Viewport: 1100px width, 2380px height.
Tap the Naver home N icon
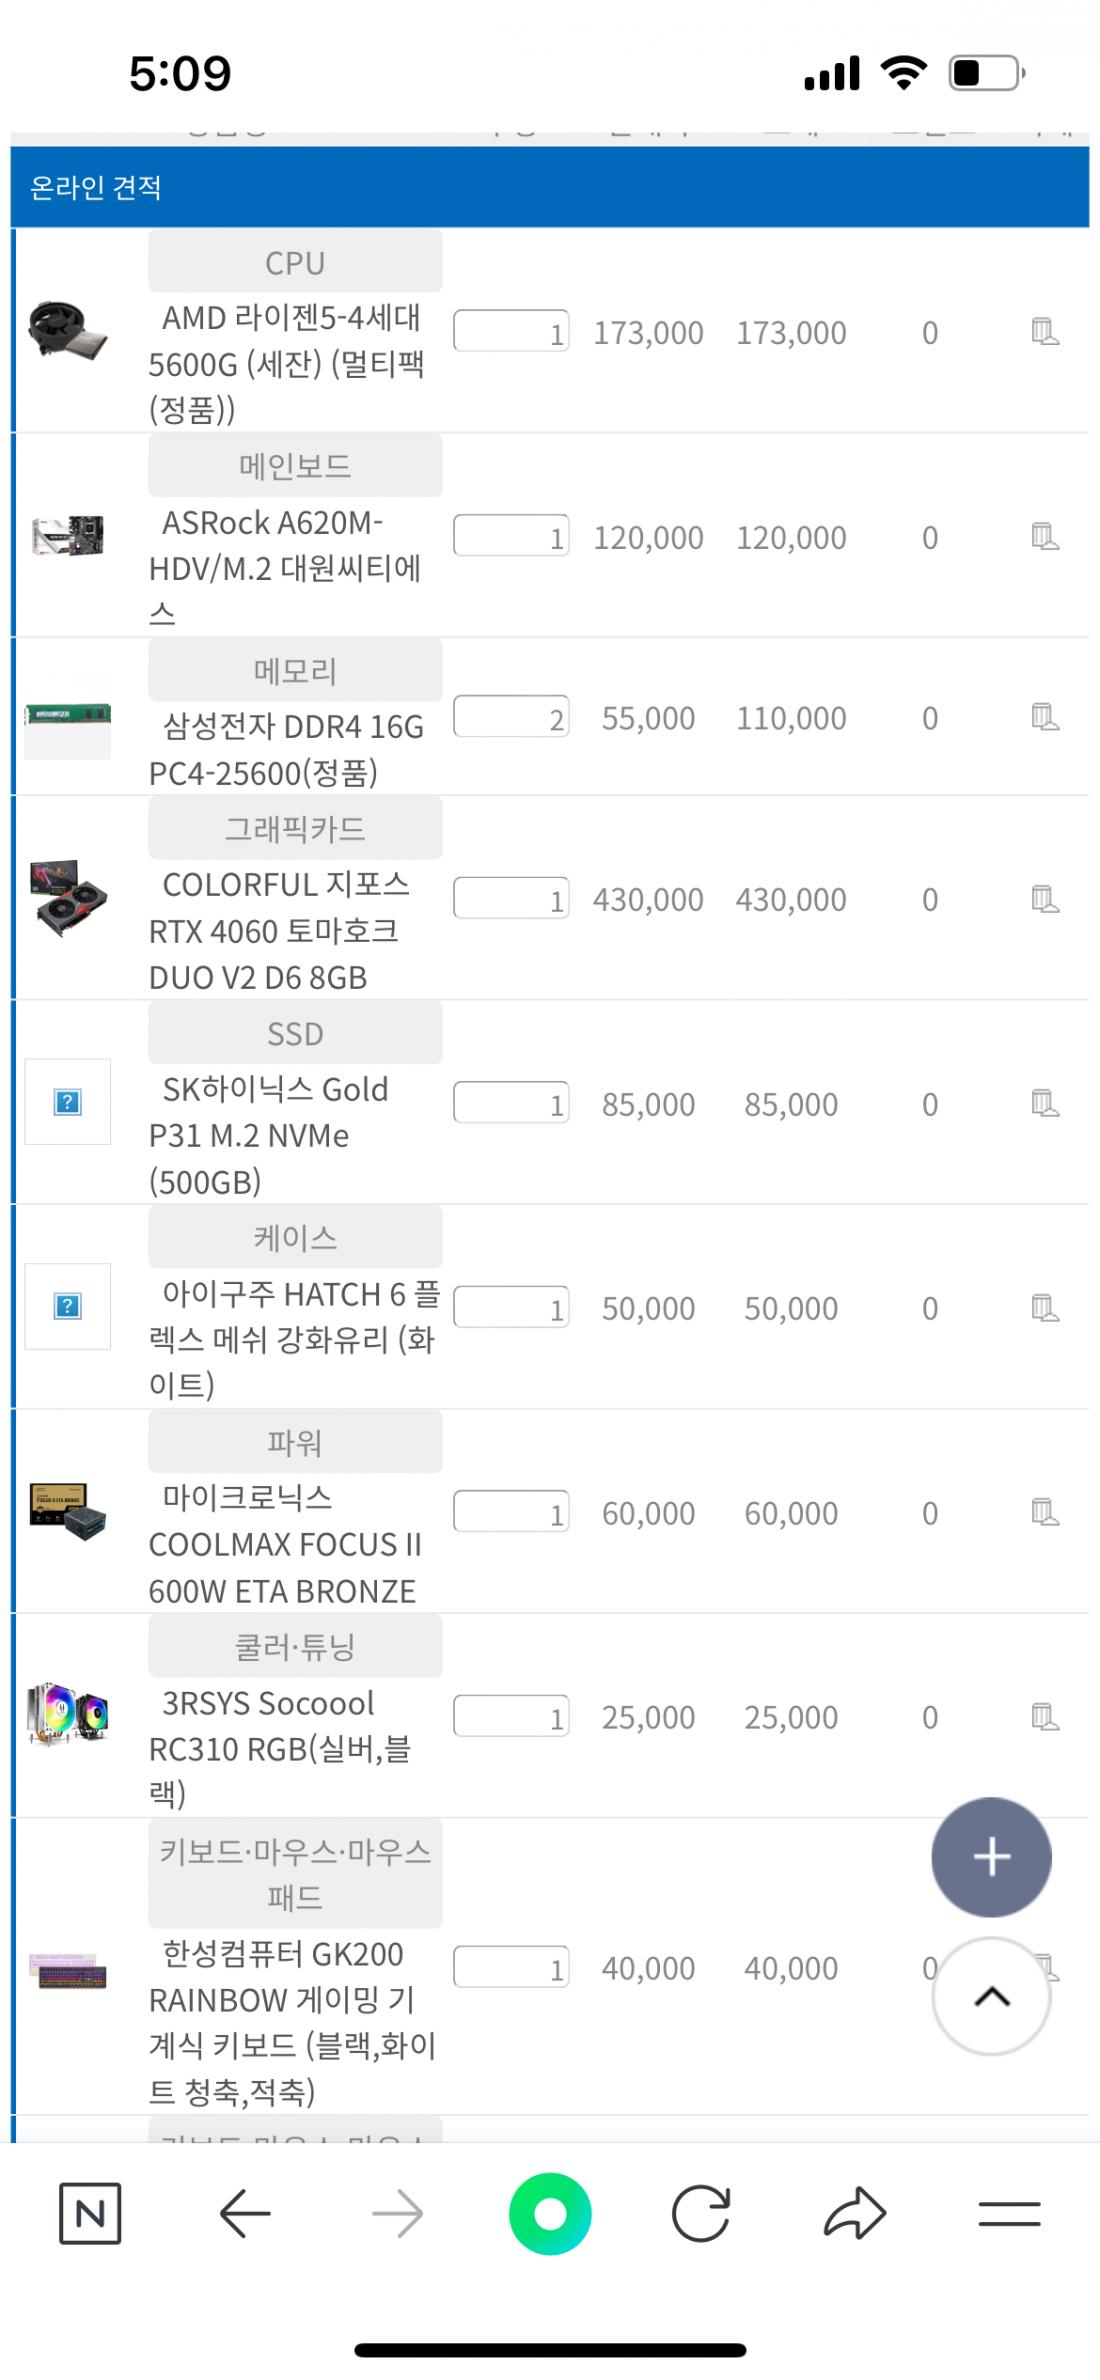click(90, 2214)
